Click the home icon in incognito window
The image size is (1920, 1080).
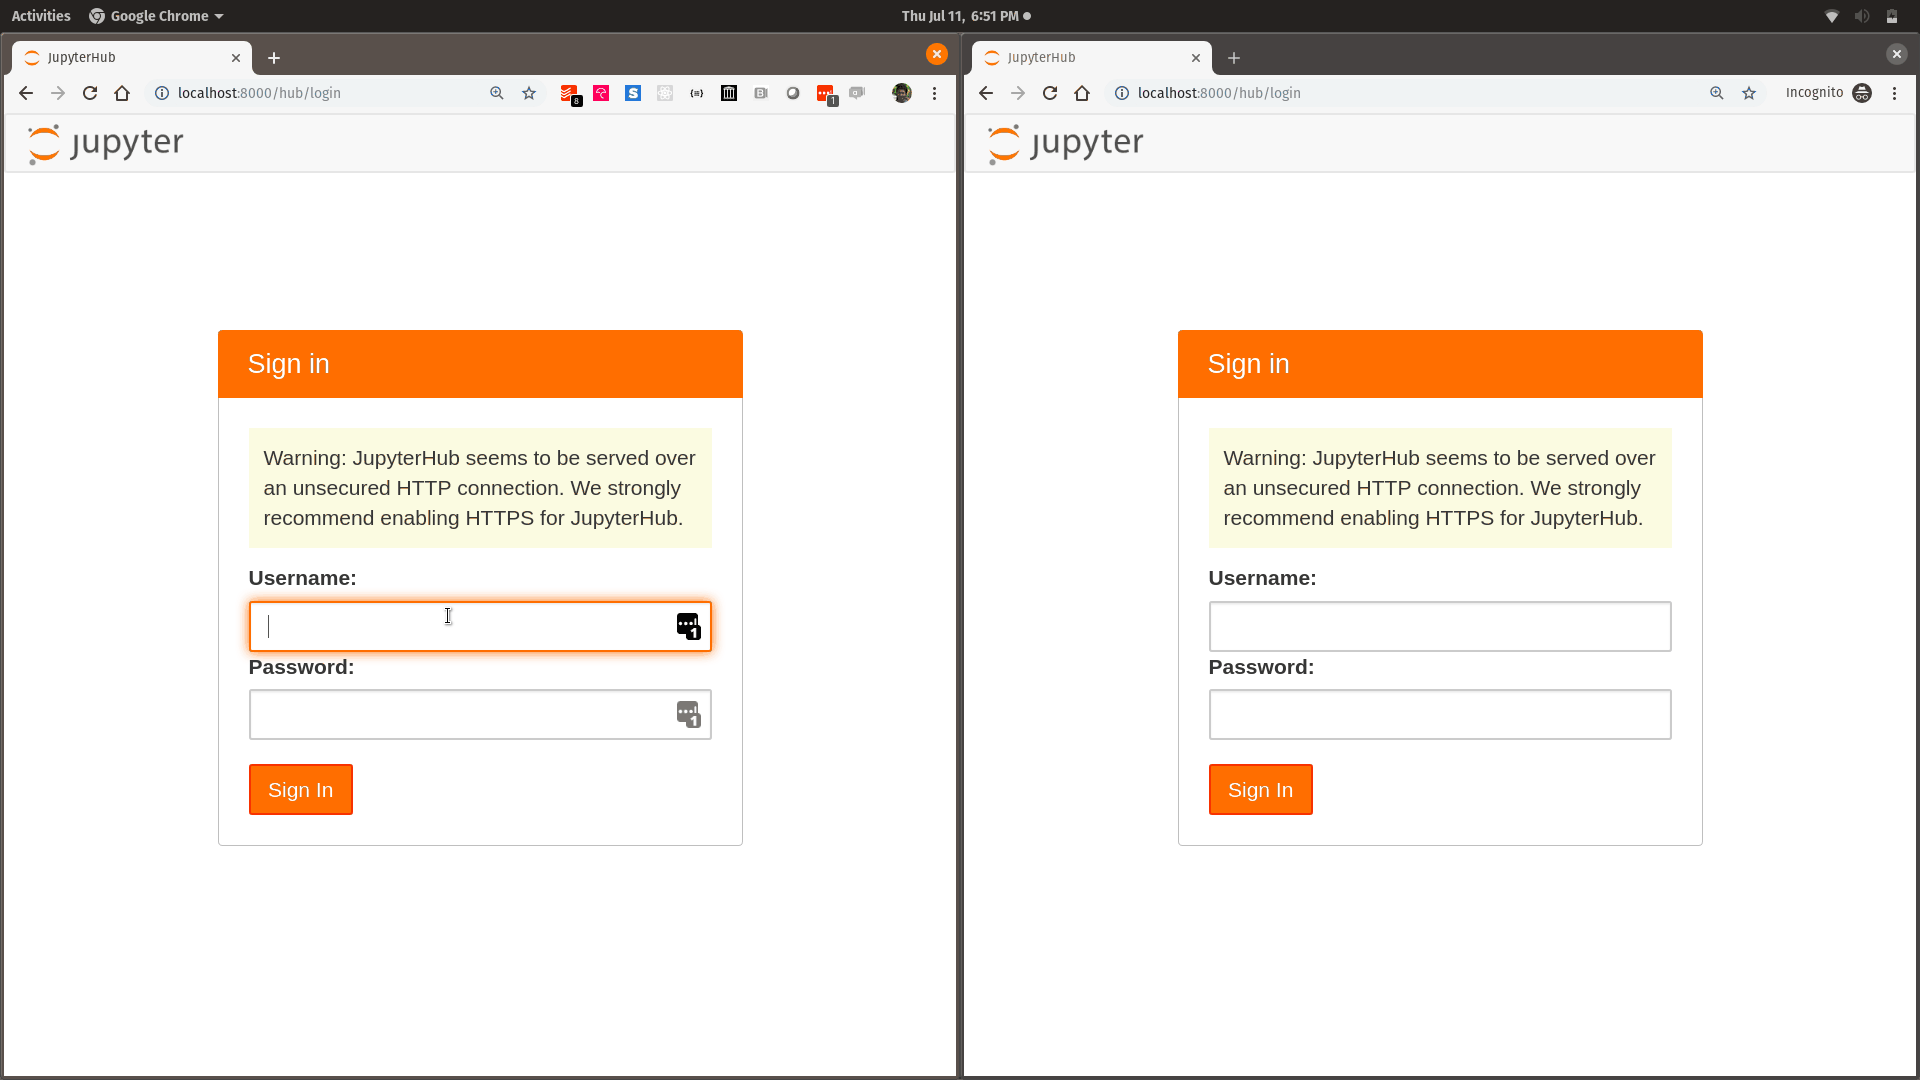pyautogui.click(x=1082, y=93)
